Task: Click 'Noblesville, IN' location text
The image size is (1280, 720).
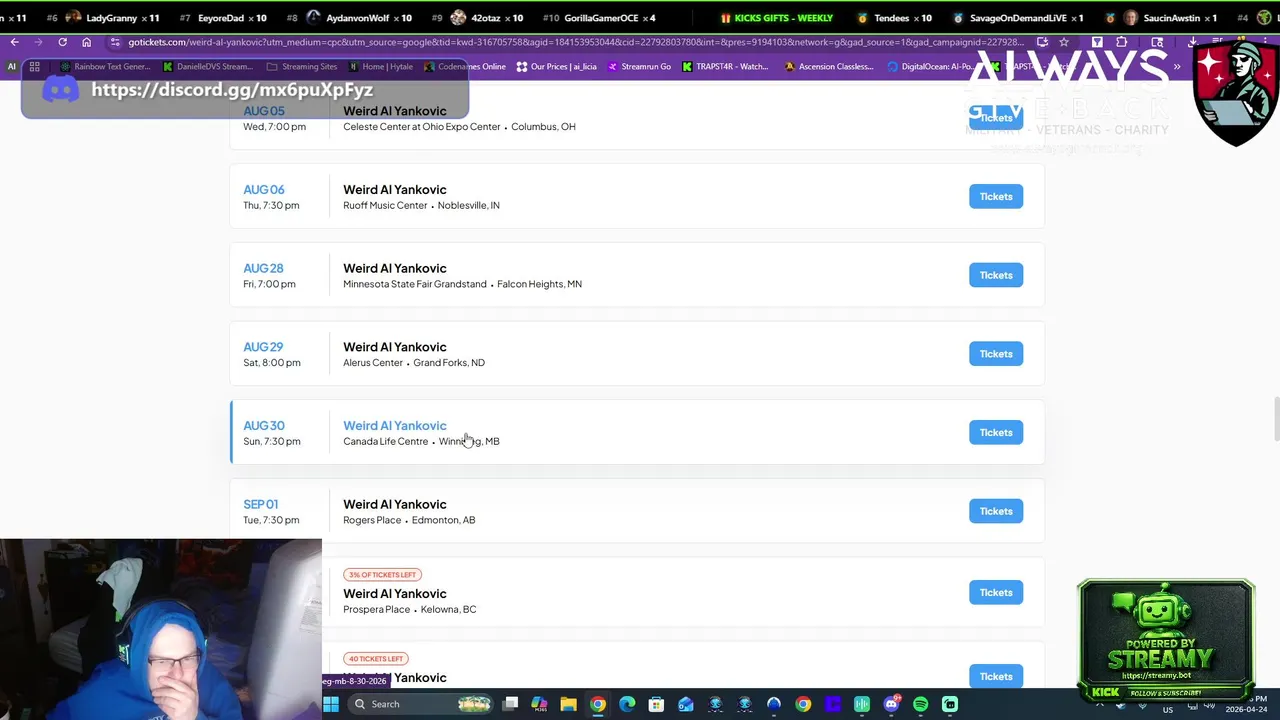Action: coord(469,205)
